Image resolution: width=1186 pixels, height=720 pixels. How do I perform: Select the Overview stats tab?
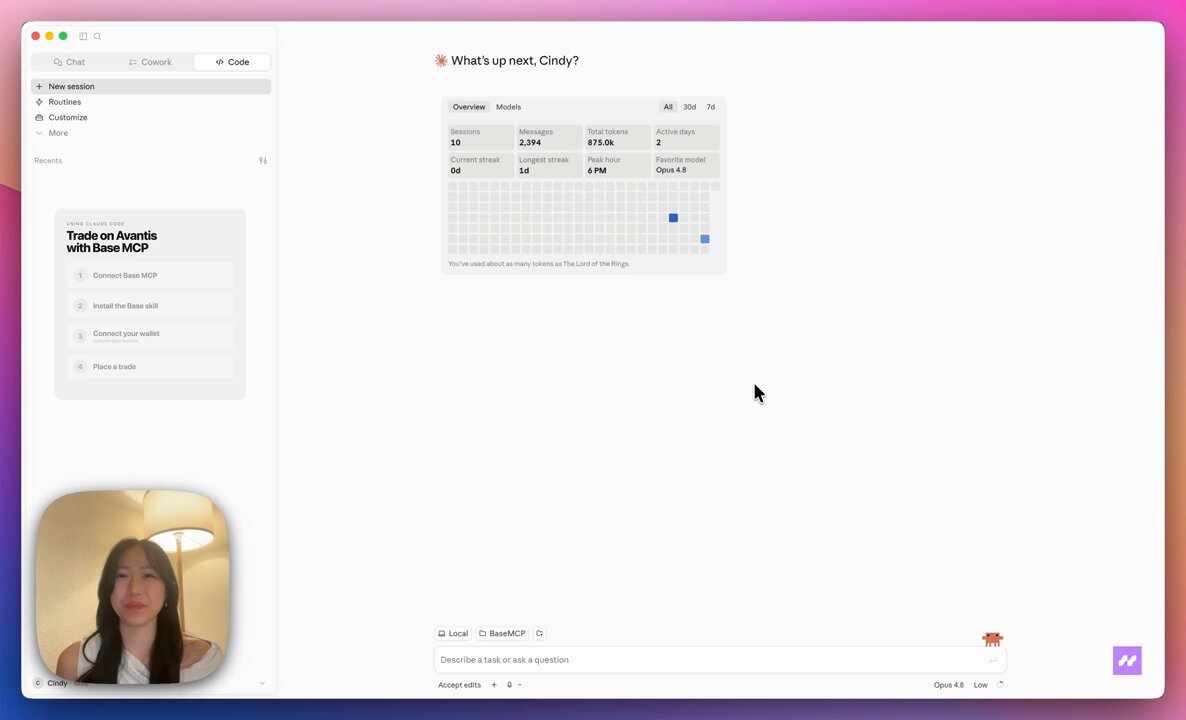[x=469, y=107]
